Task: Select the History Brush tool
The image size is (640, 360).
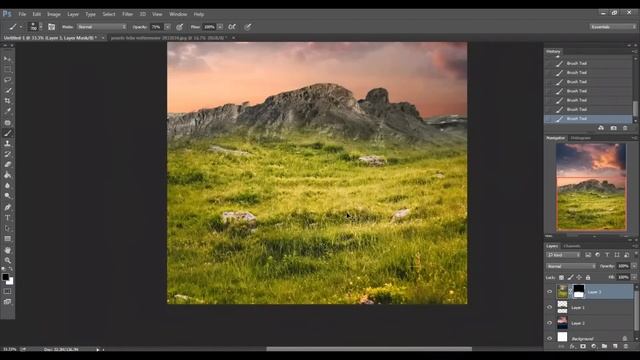Action: tap(7, 154)
